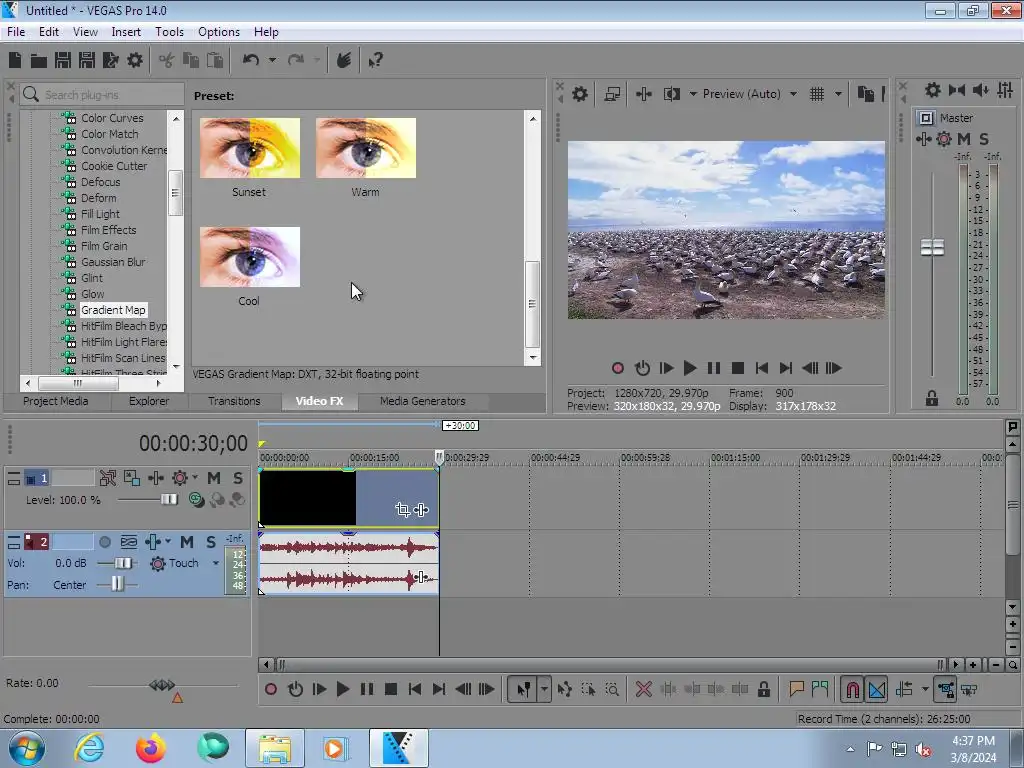1024x768 pixels.
Task: Click Stop in the timeline transport bar
Action: [391, 689]
